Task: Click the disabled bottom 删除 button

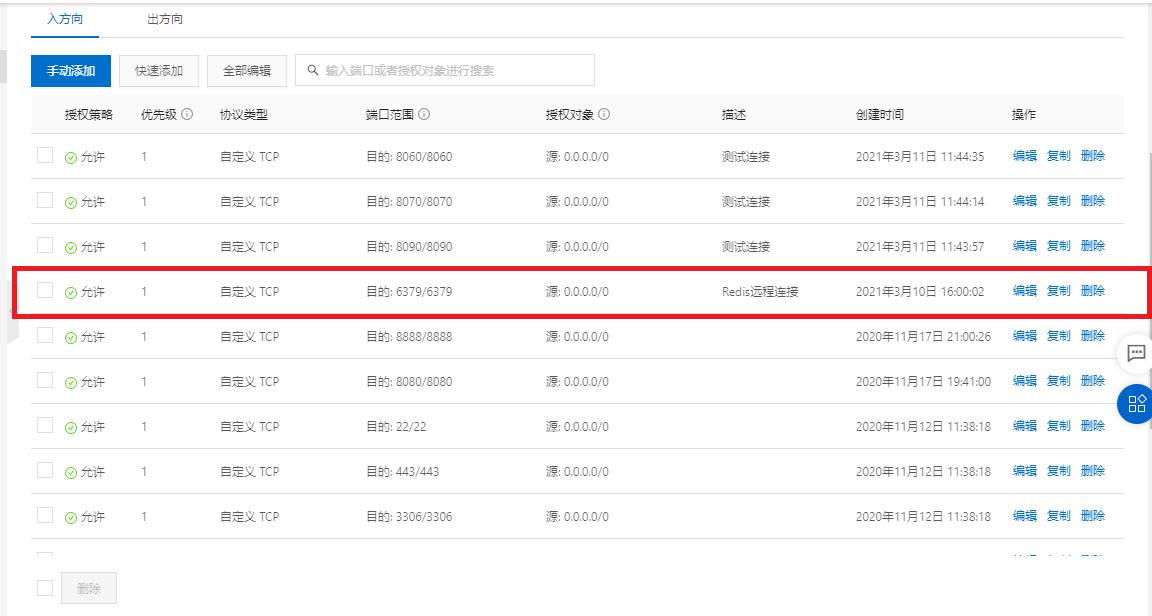Action: [x=89, y=588]
